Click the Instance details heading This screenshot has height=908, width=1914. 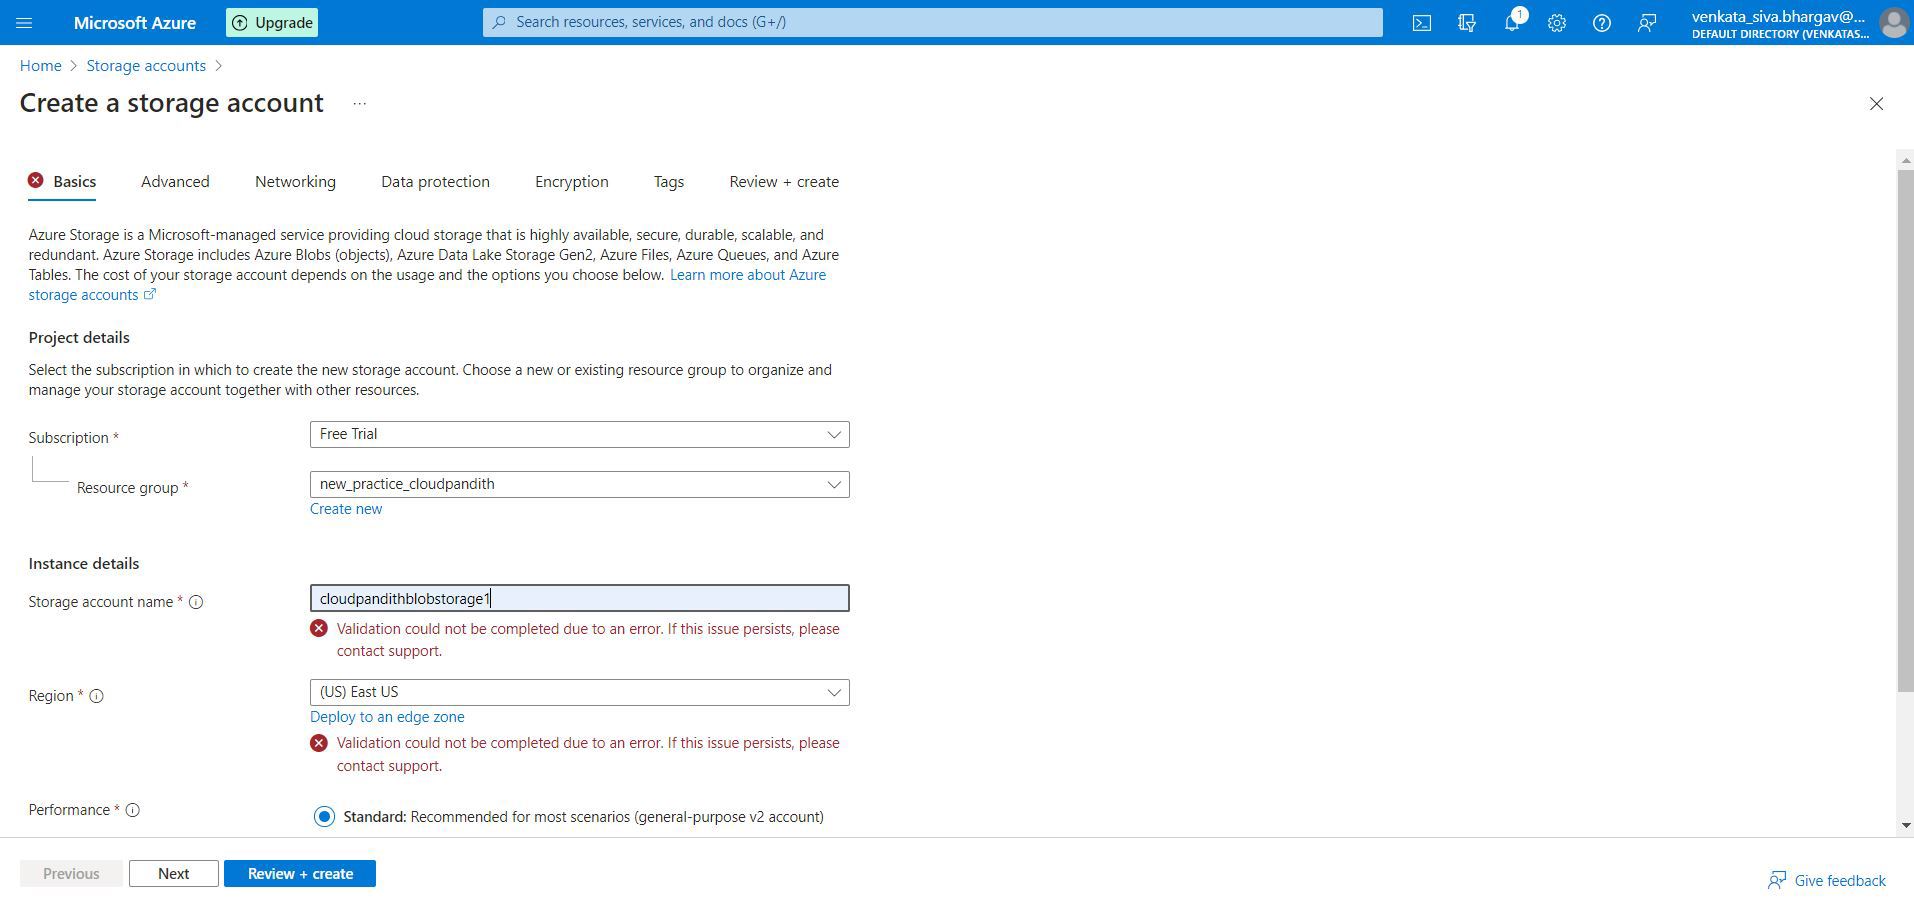pyautogui.click(x=84, y=564)
